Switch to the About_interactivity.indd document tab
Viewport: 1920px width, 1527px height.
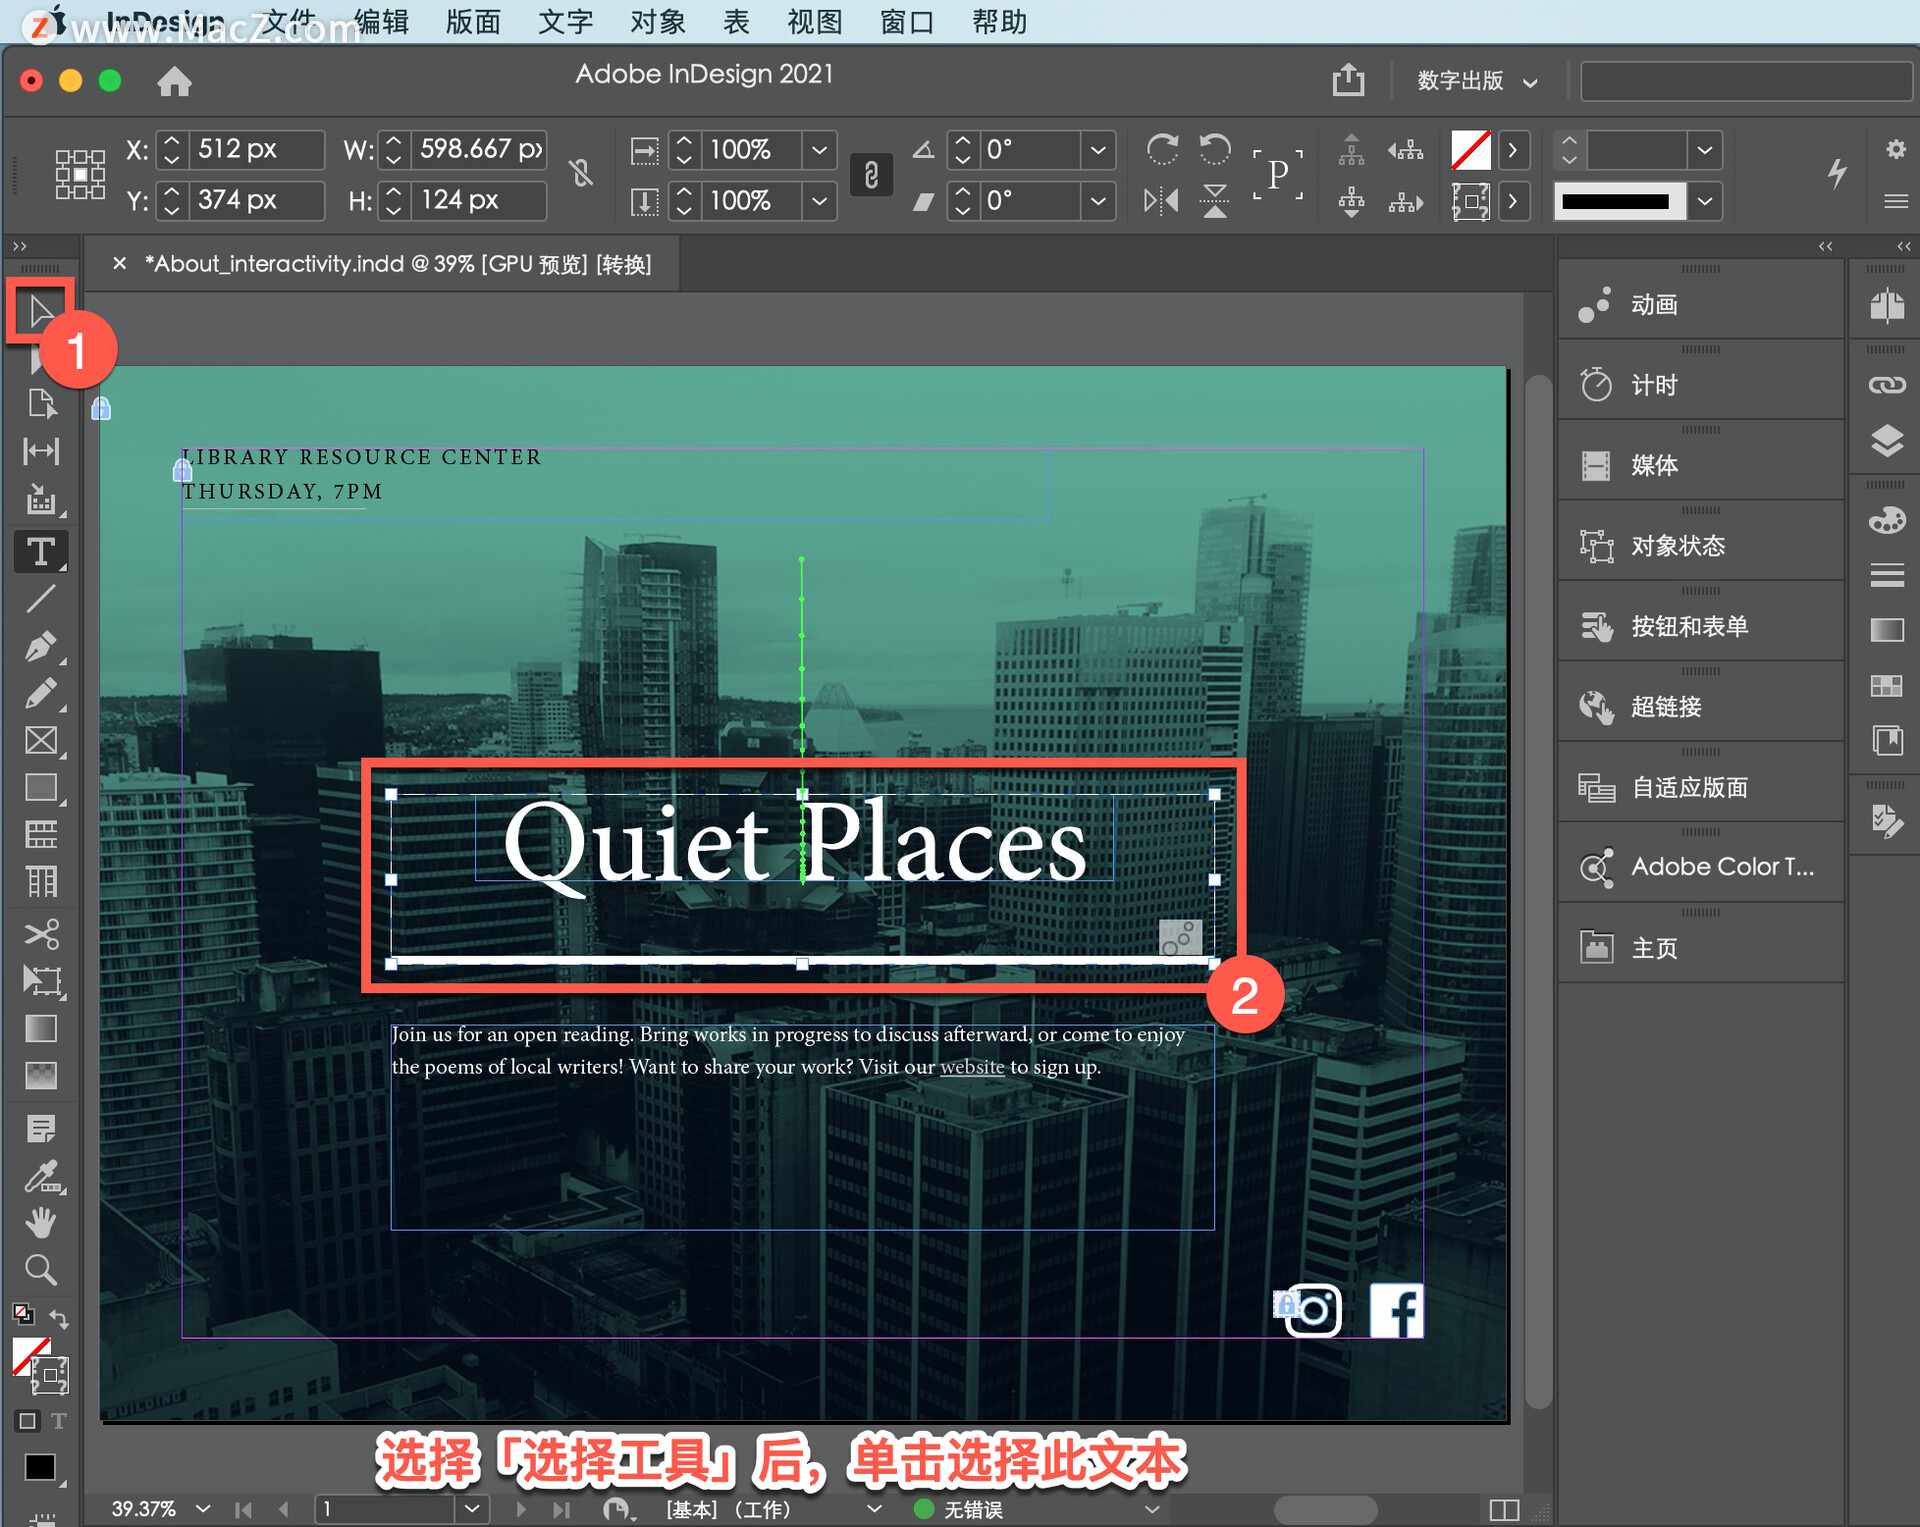coord(390,263)
